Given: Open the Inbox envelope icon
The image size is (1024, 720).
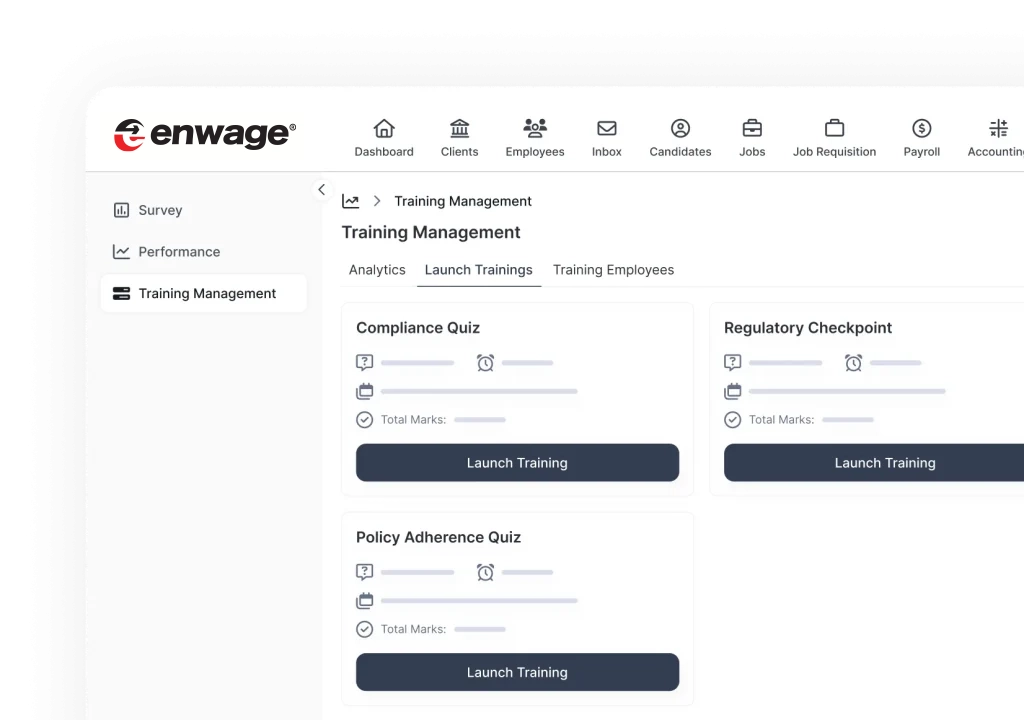Looking at the screenshot, I should (606, 129).
